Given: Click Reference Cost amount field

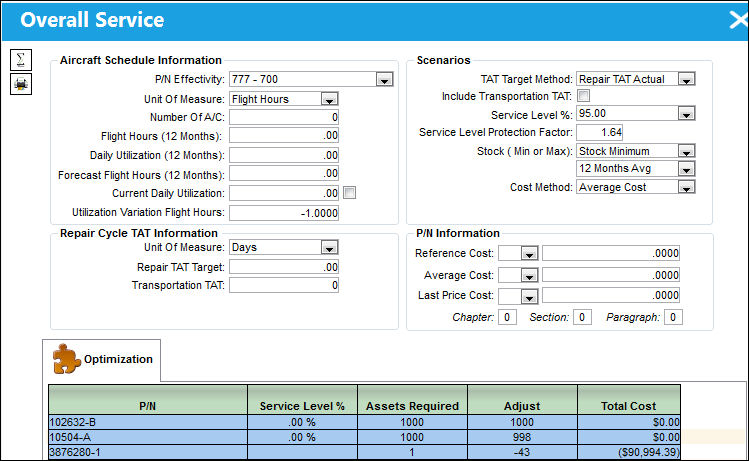Looking at the screenshot, I should [611, 253].
